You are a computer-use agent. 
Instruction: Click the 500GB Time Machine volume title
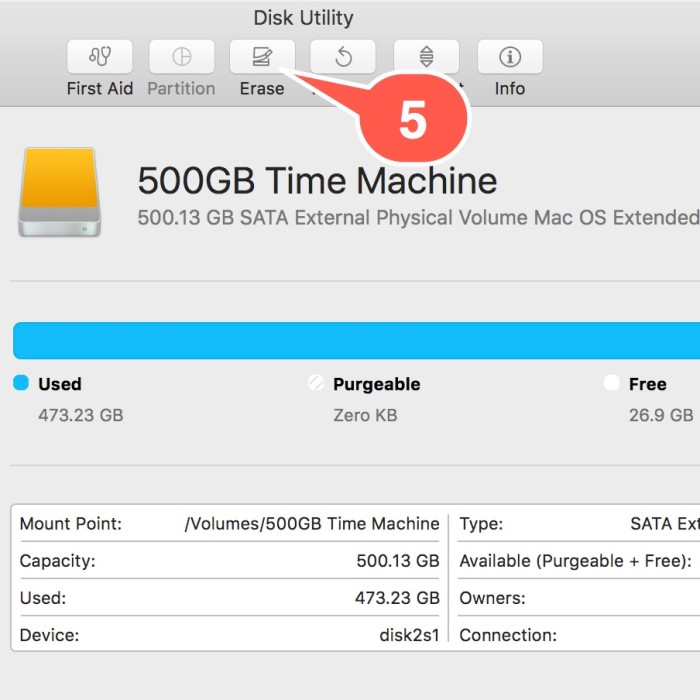pos(317,181)
